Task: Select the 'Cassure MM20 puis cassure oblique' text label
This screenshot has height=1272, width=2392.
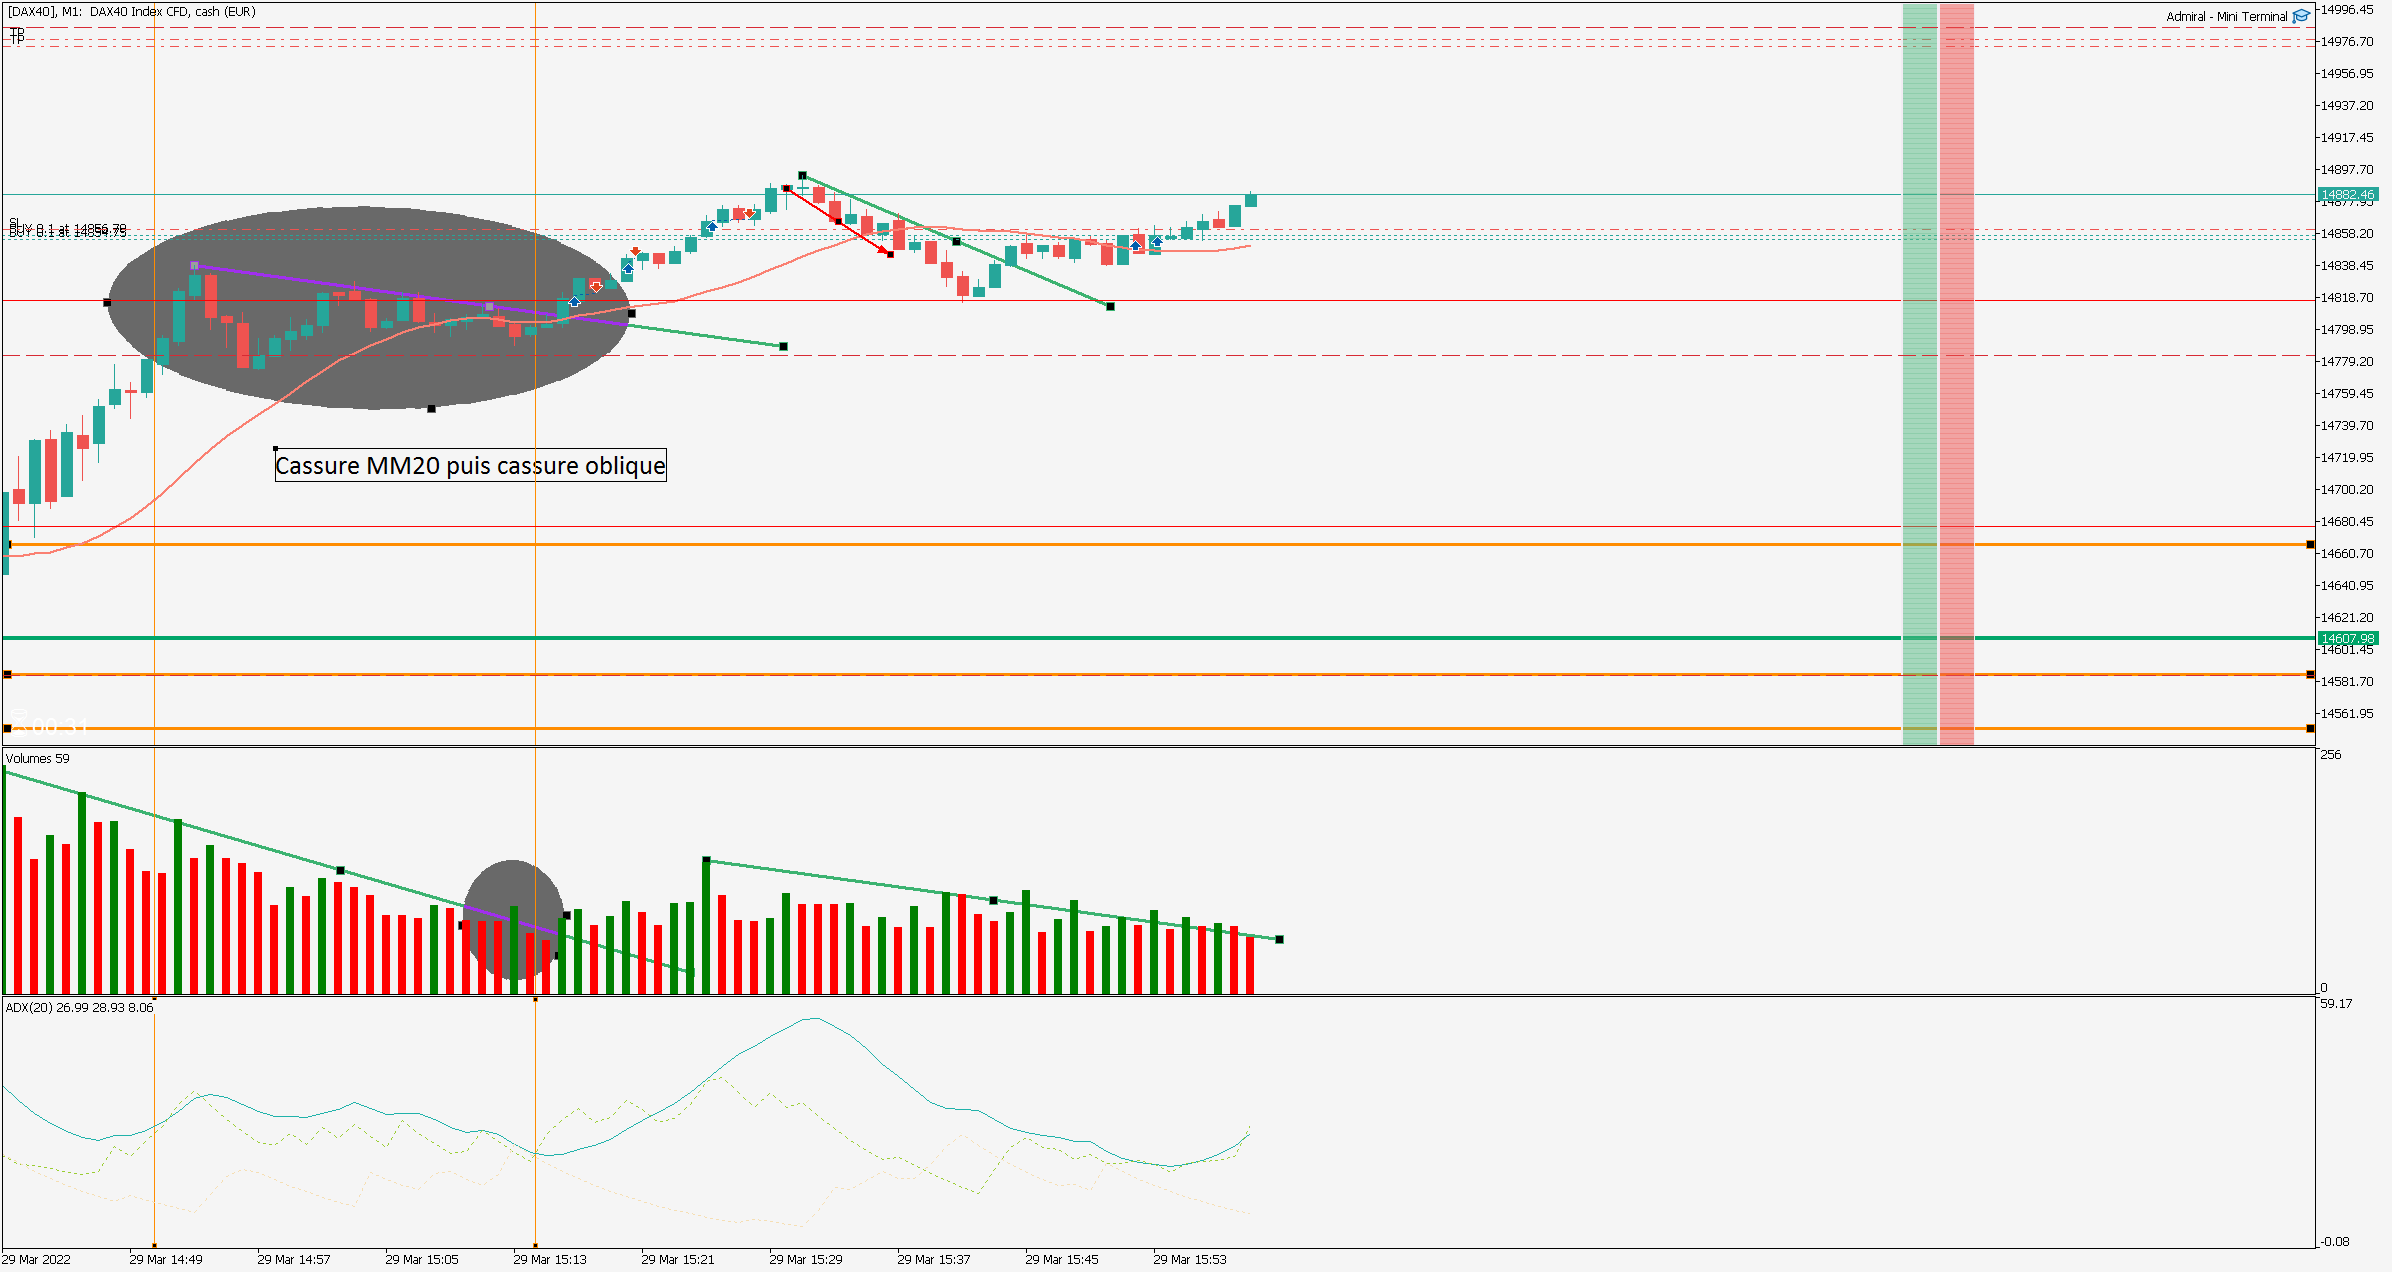Action: coord(470,466)
